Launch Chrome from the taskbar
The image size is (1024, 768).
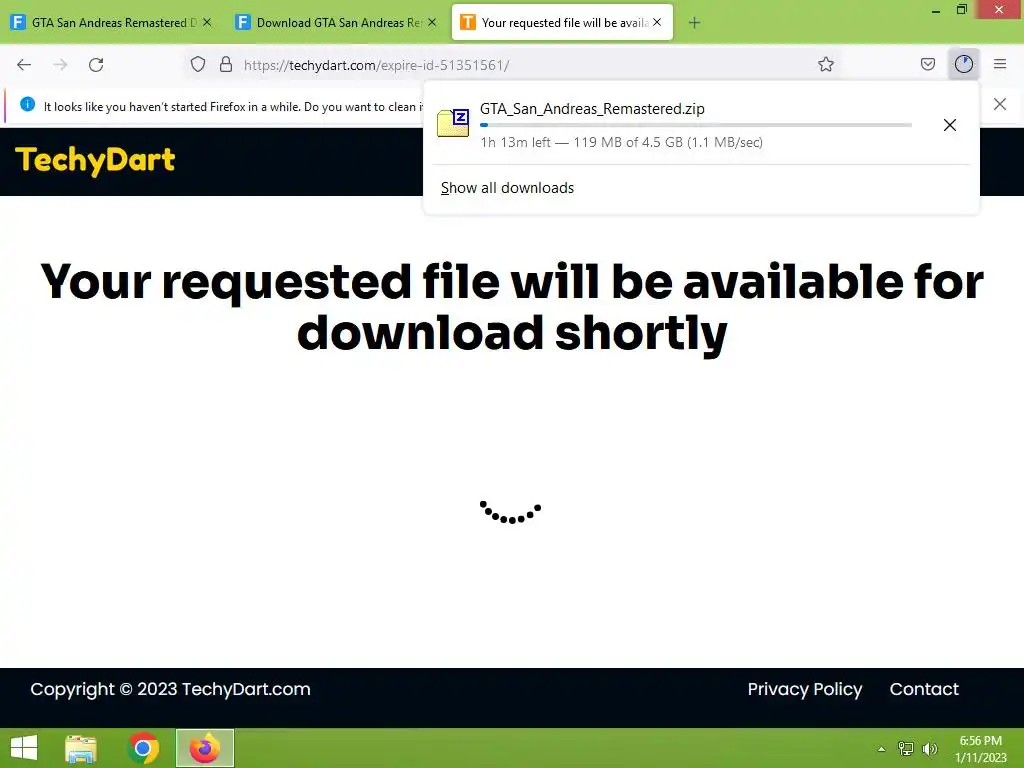point(143,748)
